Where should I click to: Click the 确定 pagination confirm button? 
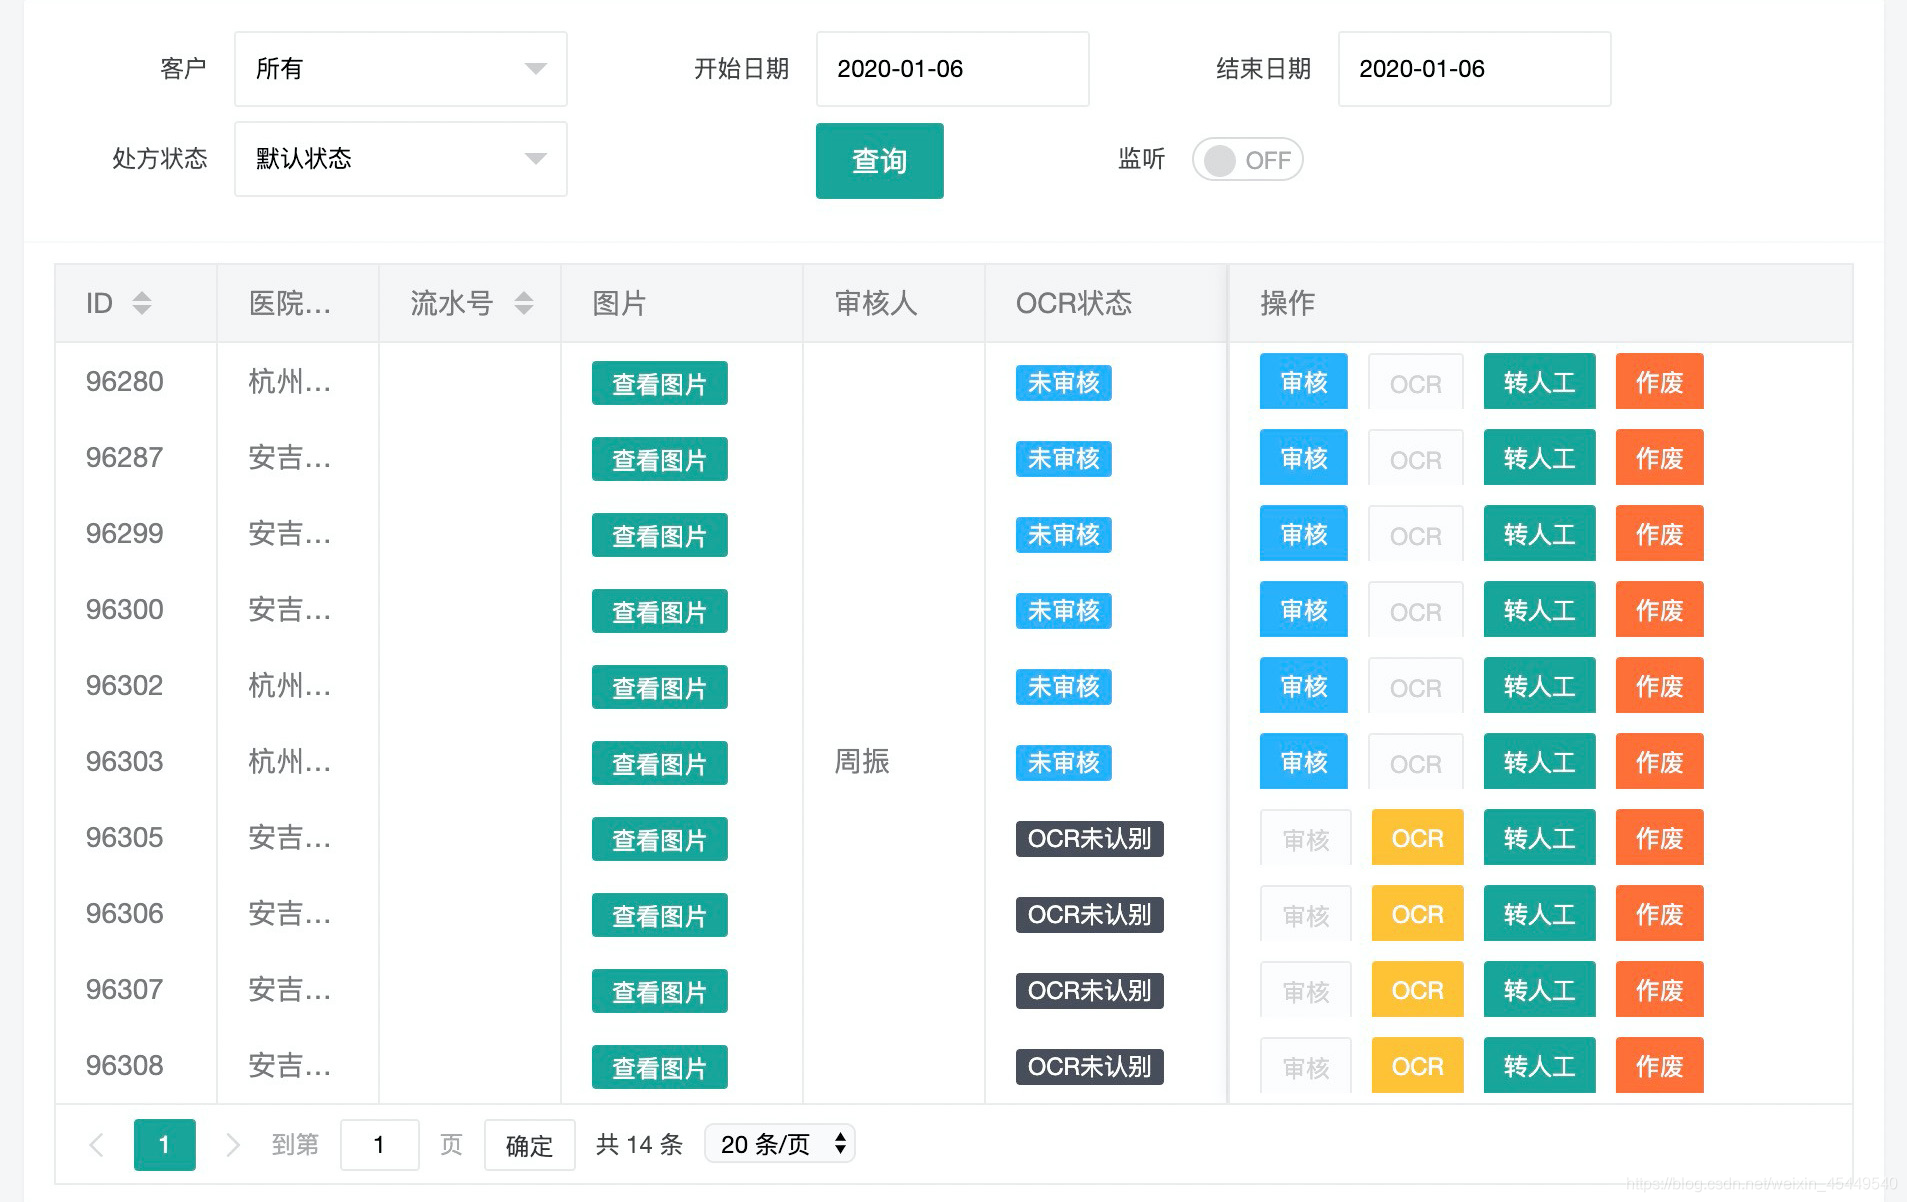(529, 1144)
